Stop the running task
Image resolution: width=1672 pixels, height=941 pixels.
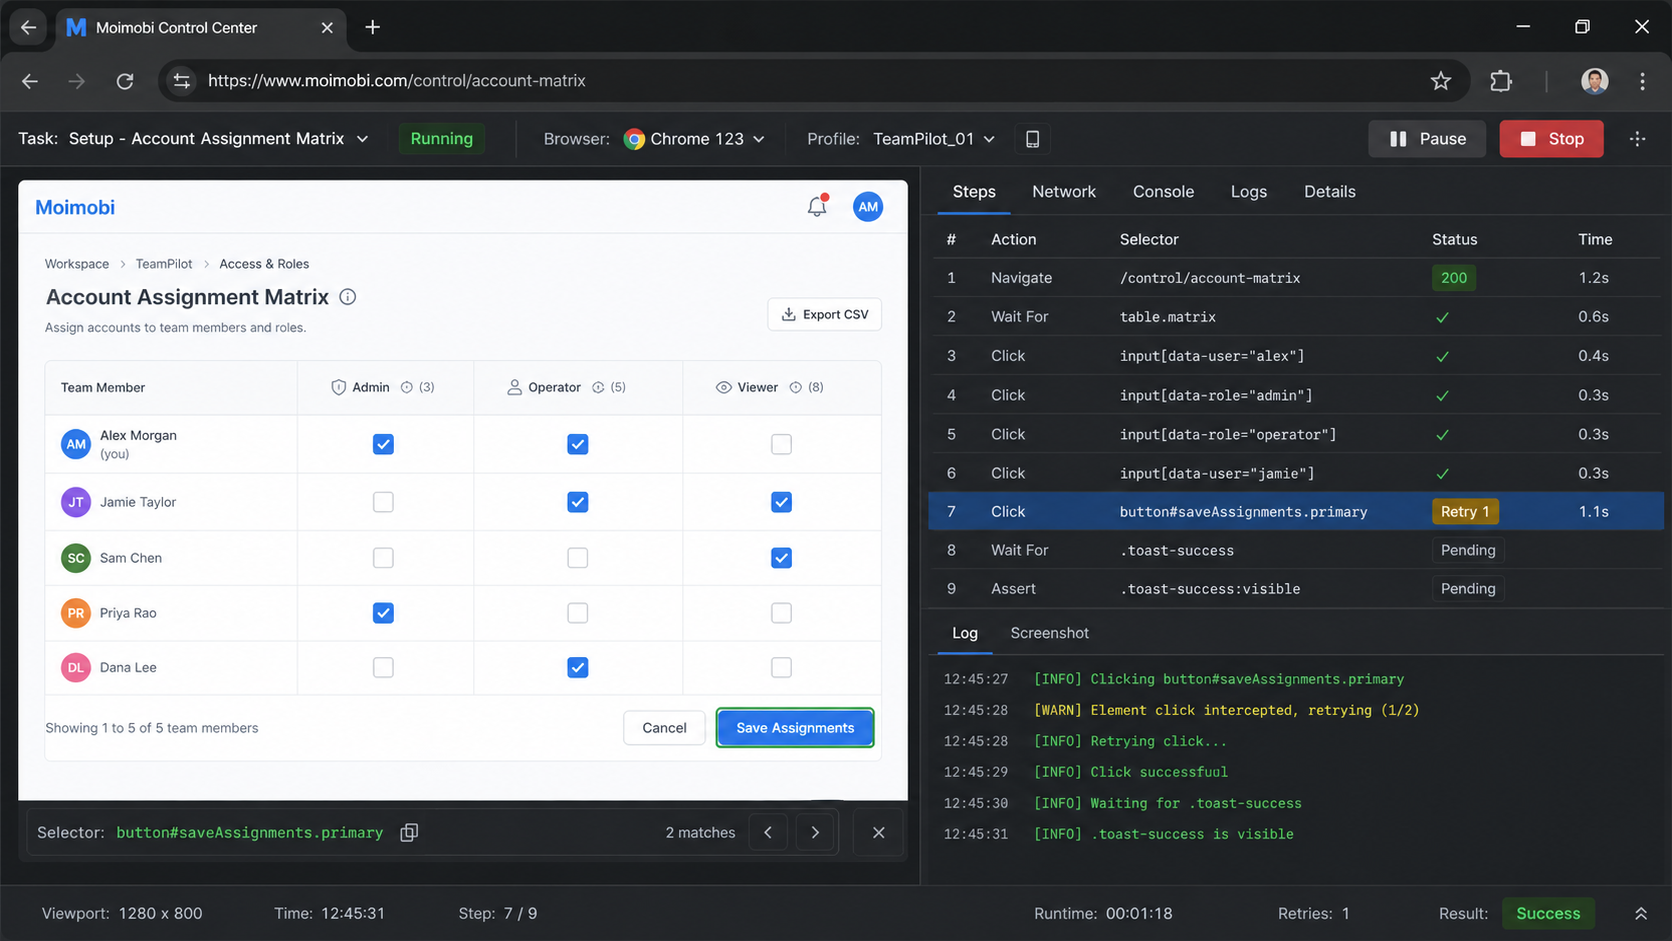click(x=1551, y=139)
